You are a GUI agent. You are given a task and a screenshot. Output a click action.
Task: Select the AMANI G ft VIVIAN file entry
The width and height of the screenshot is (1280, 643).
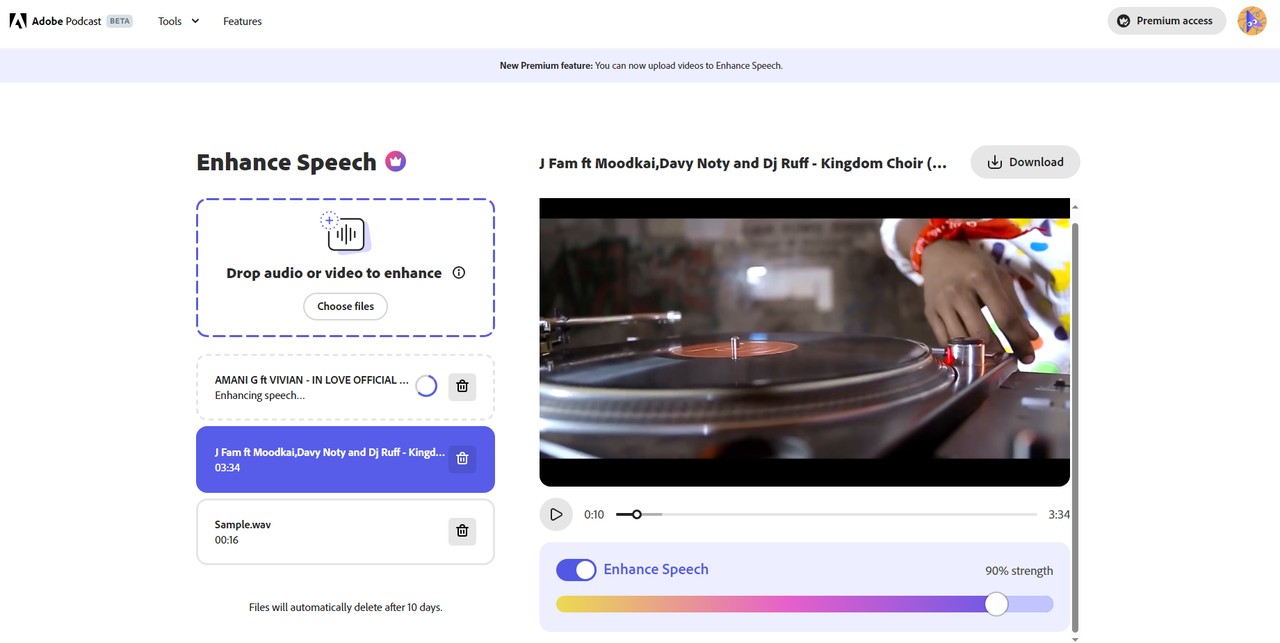coord(345,387)
